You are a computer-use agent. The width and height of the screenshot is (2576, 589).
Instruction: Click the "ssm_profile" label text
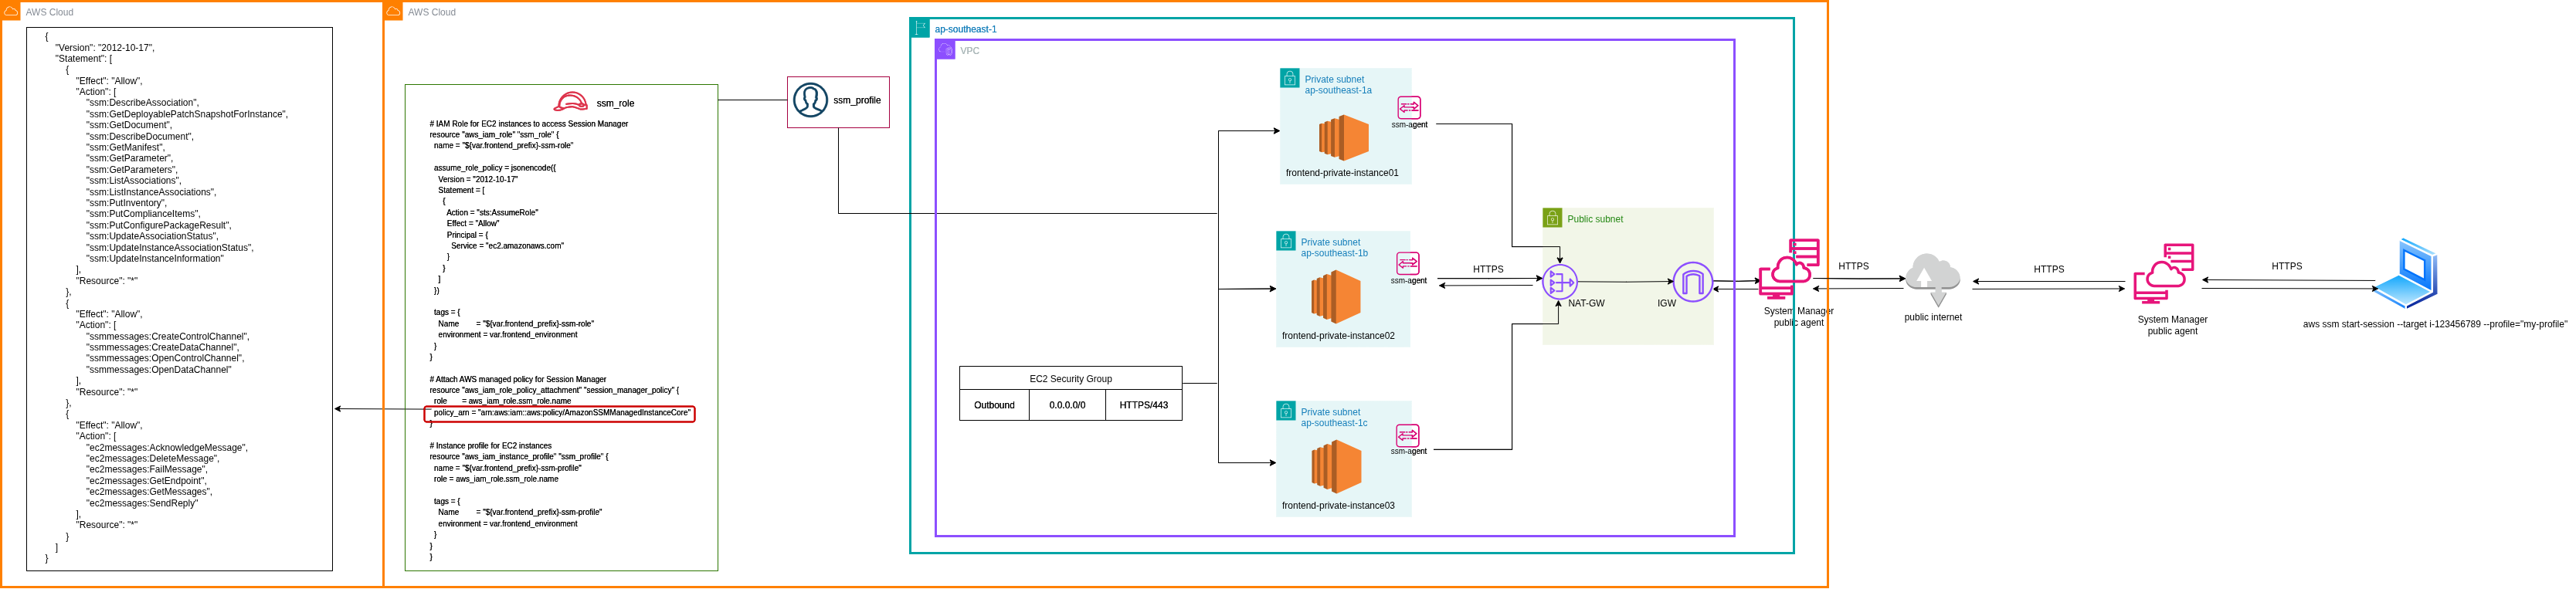(x=857, y=100)
